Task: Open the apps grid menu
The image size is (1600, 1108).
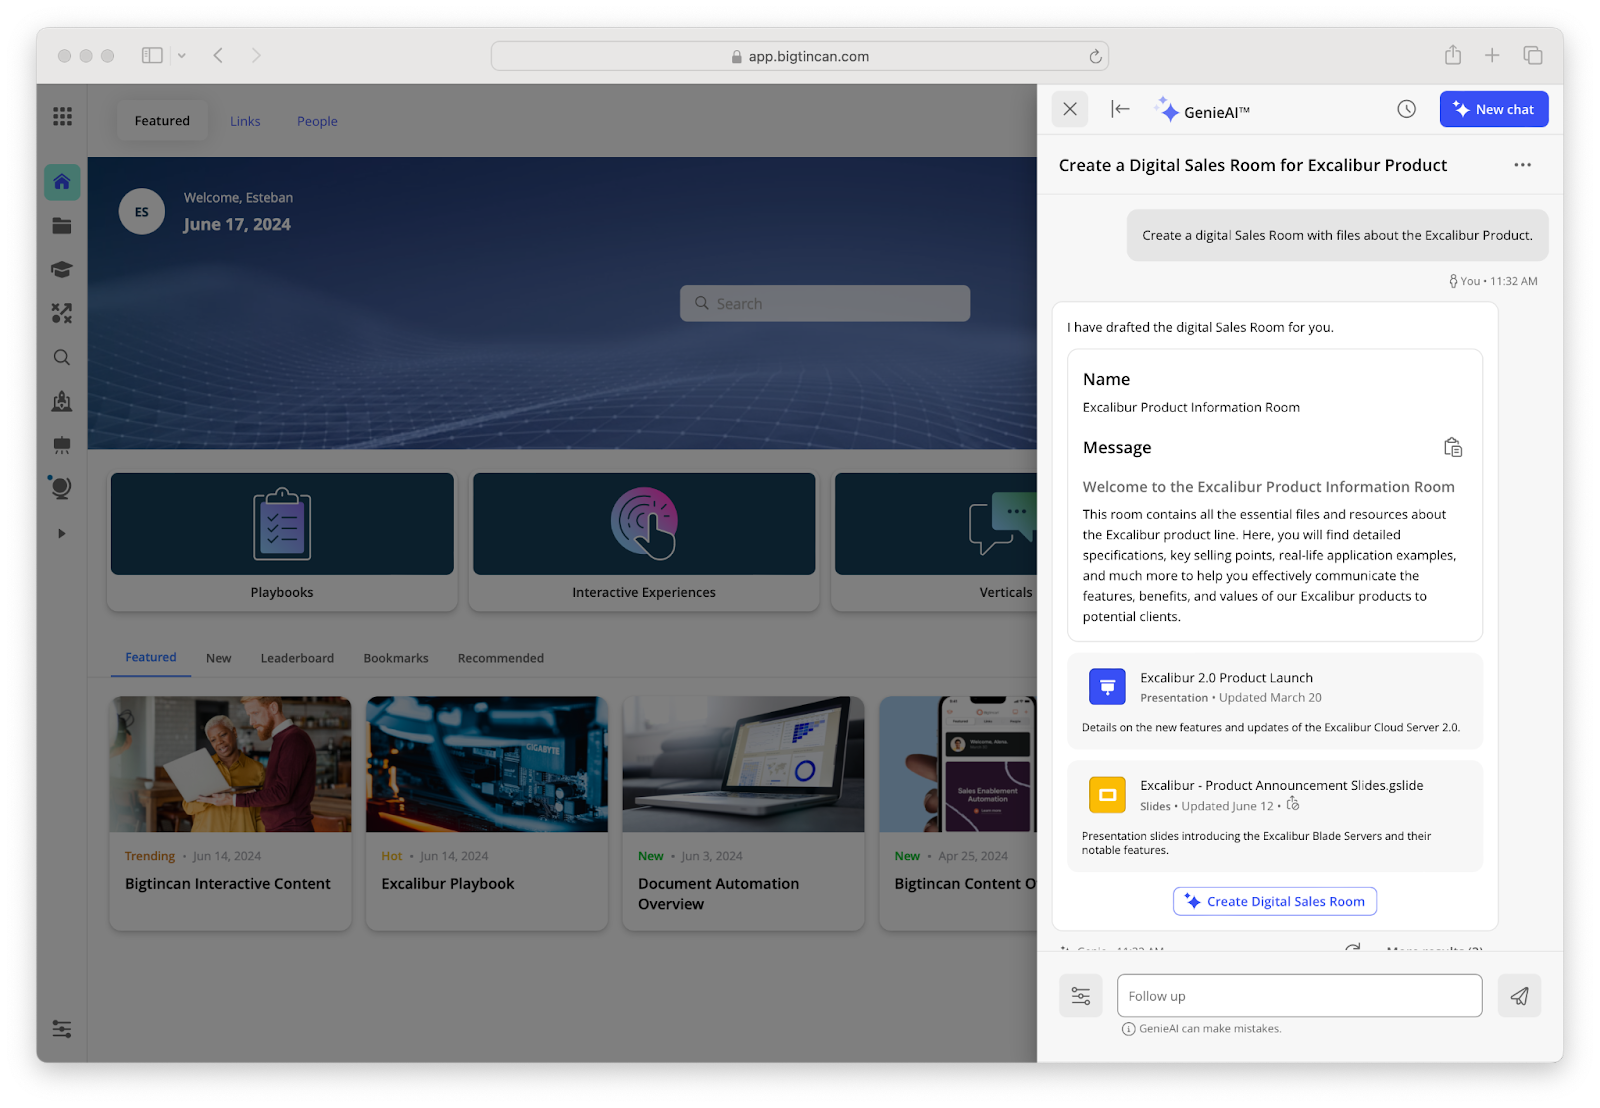Action: point(62,117)
